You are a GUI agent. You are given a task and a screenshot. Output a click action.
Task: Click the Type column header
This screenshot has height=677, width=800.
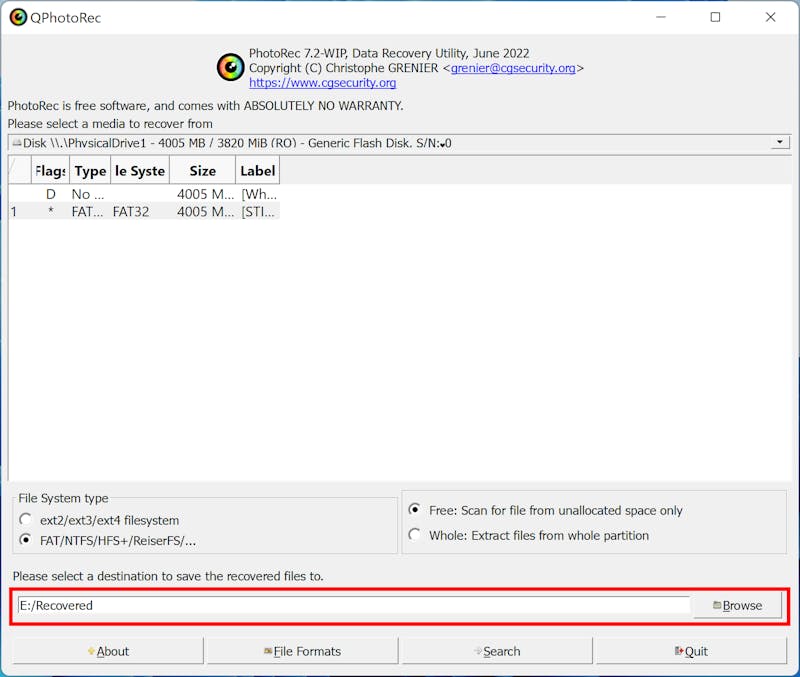(90, 171)
